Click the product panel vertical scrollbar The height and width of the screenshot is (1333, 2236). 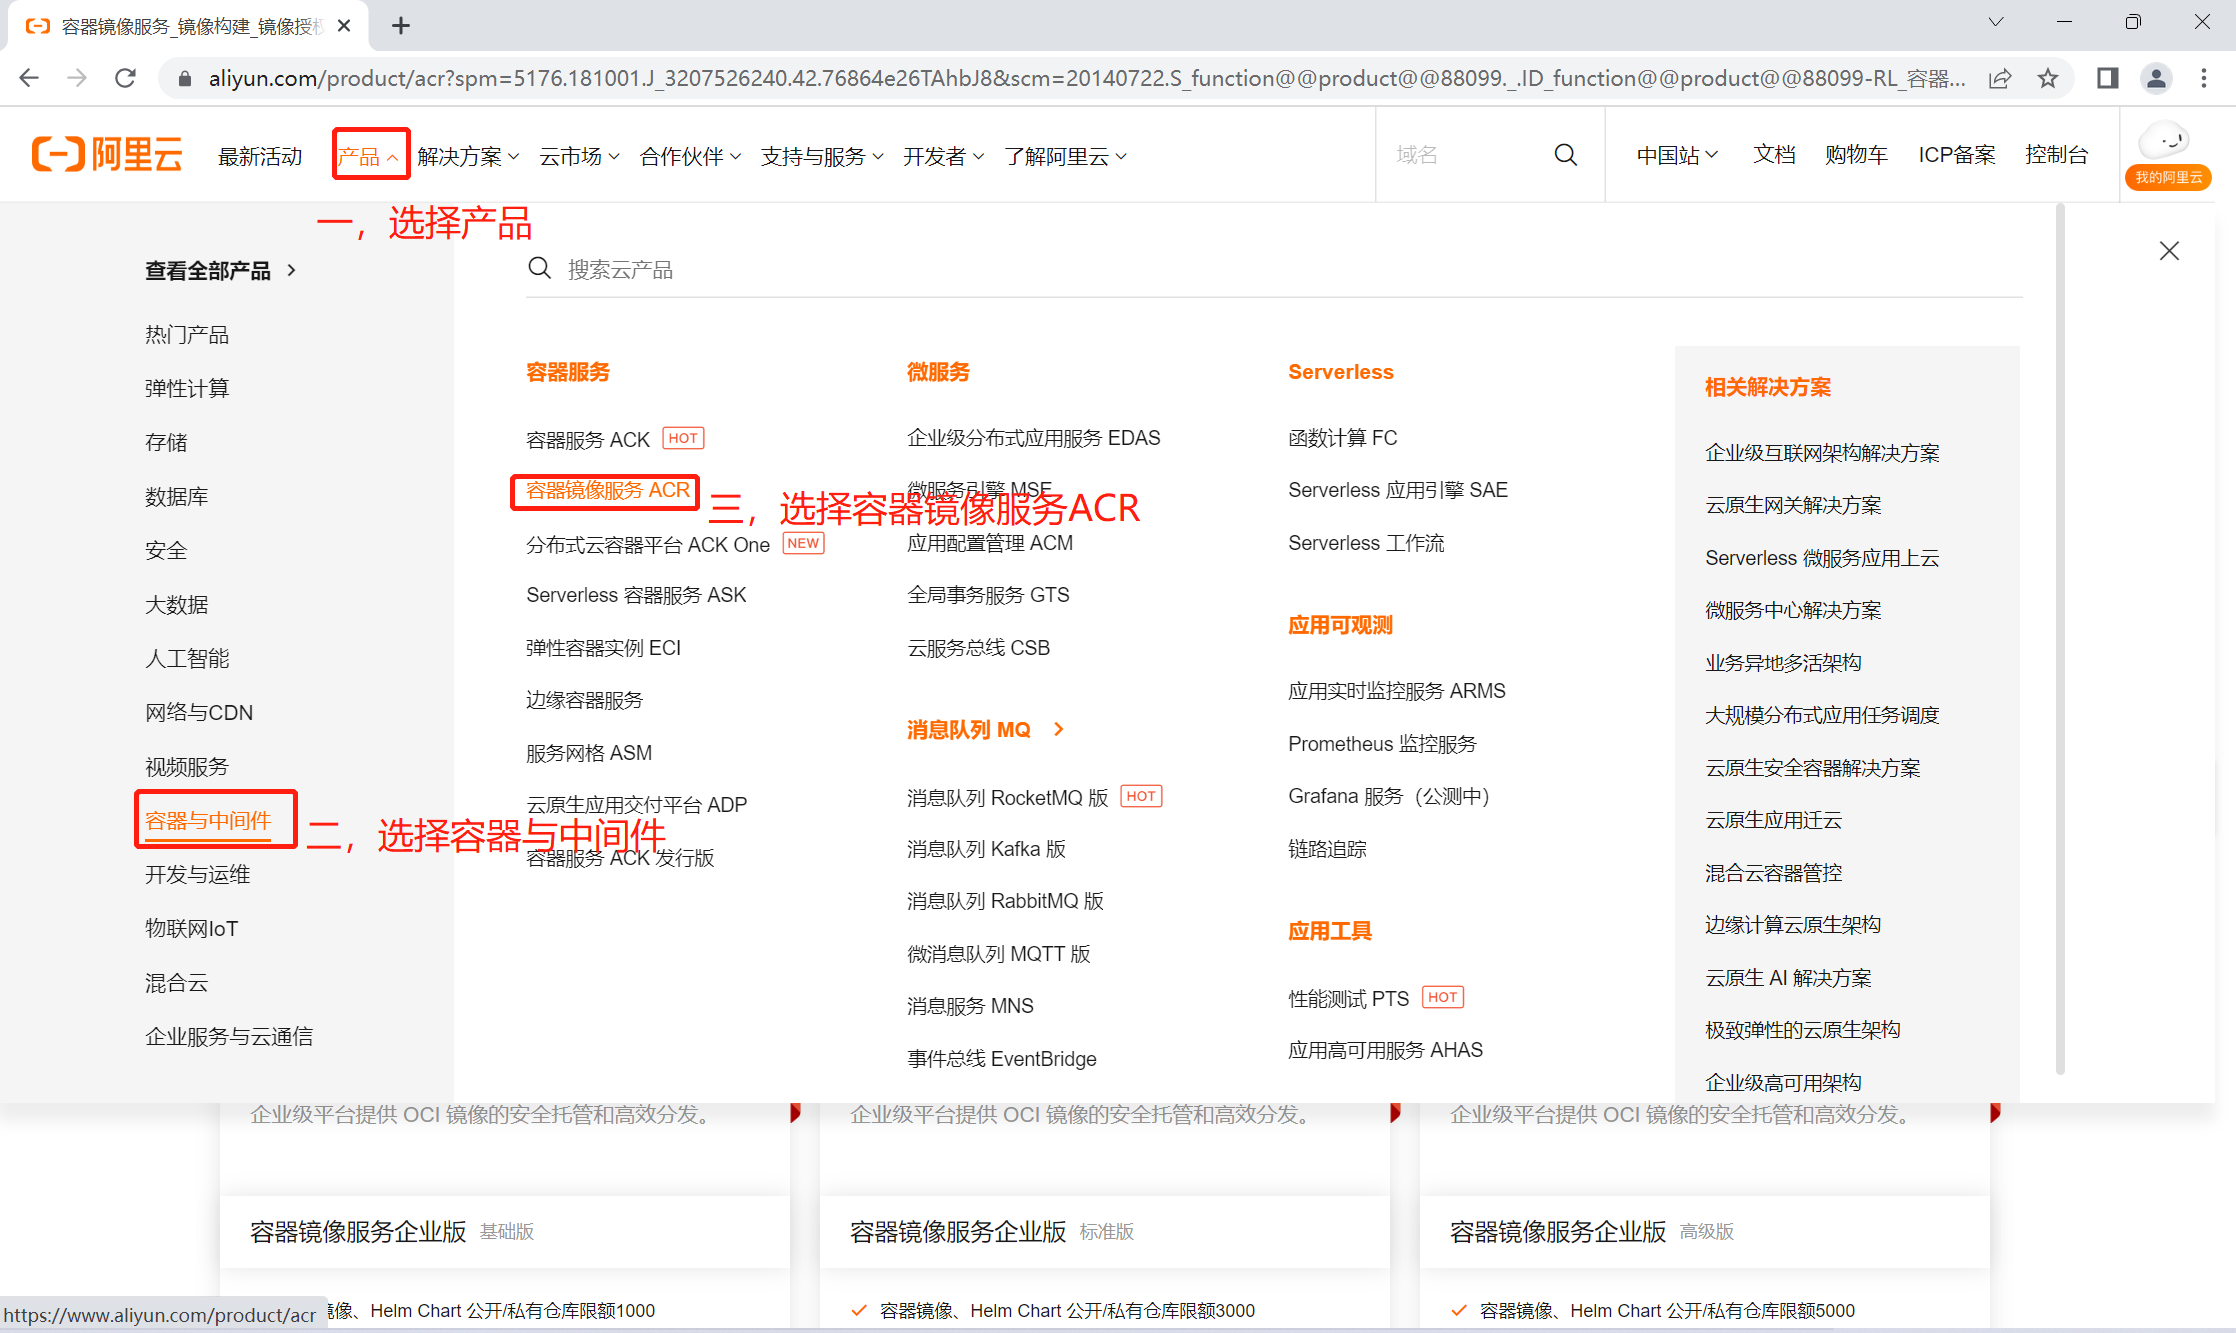2060,640
